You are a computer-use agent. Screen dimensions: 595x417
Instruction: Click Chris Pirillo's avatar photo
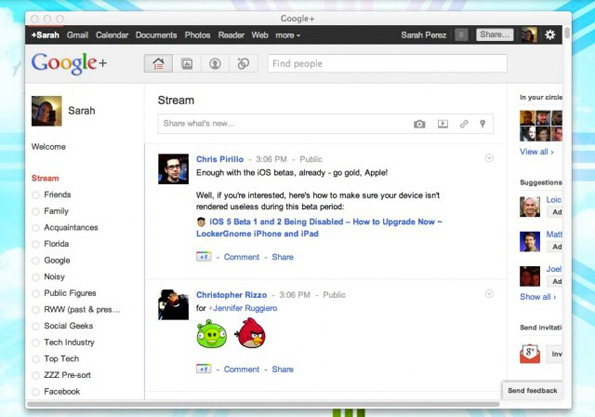tap(173, 169)
